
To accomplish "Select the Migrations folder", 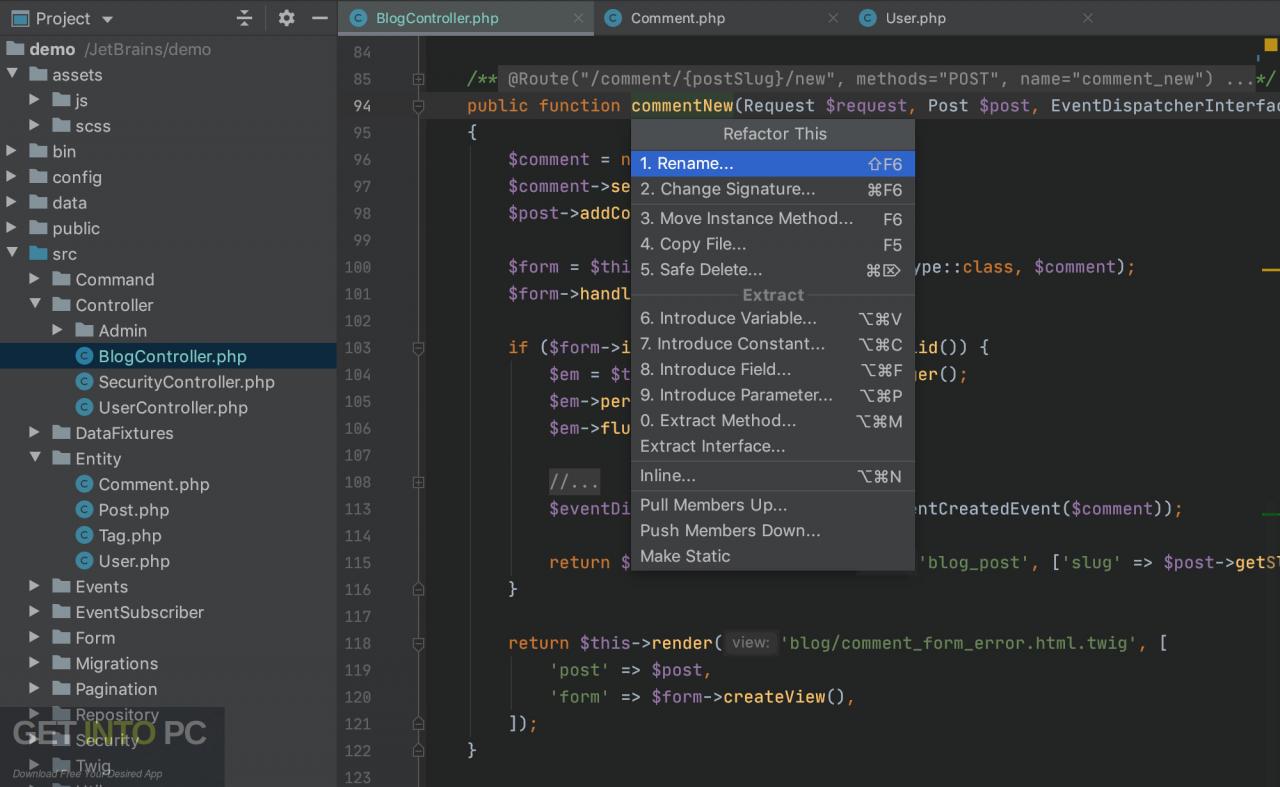I will tap(117, 663).
